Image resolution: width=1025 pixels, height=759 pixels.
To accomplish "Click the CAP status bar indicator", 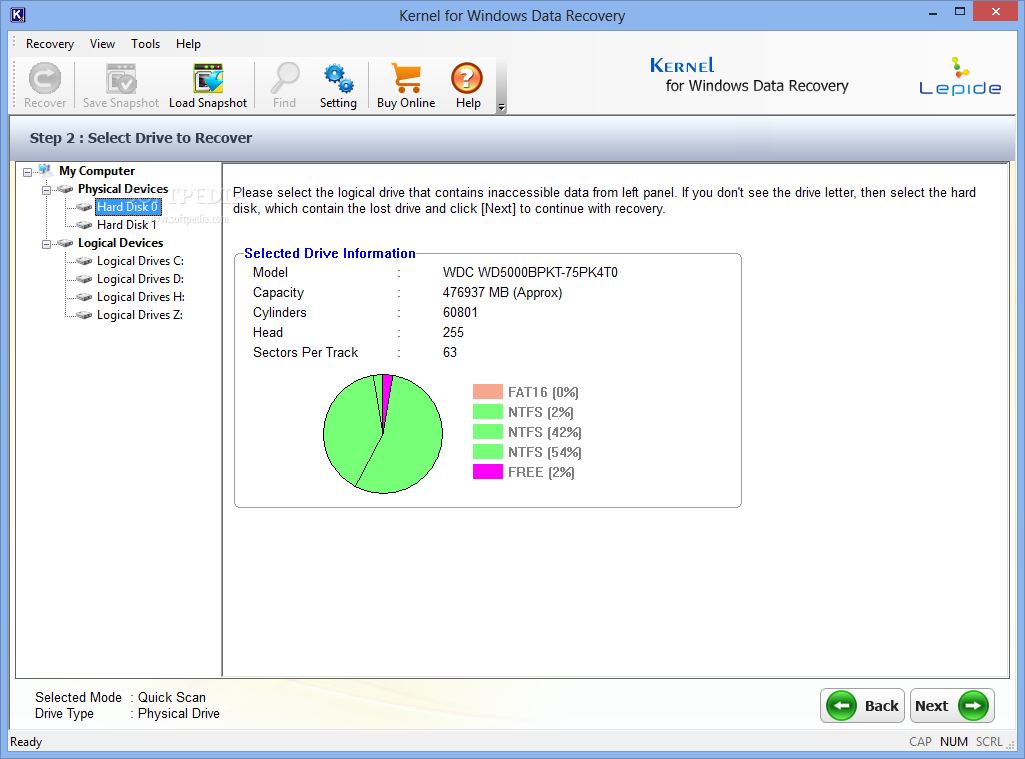I will pos(920,742).
